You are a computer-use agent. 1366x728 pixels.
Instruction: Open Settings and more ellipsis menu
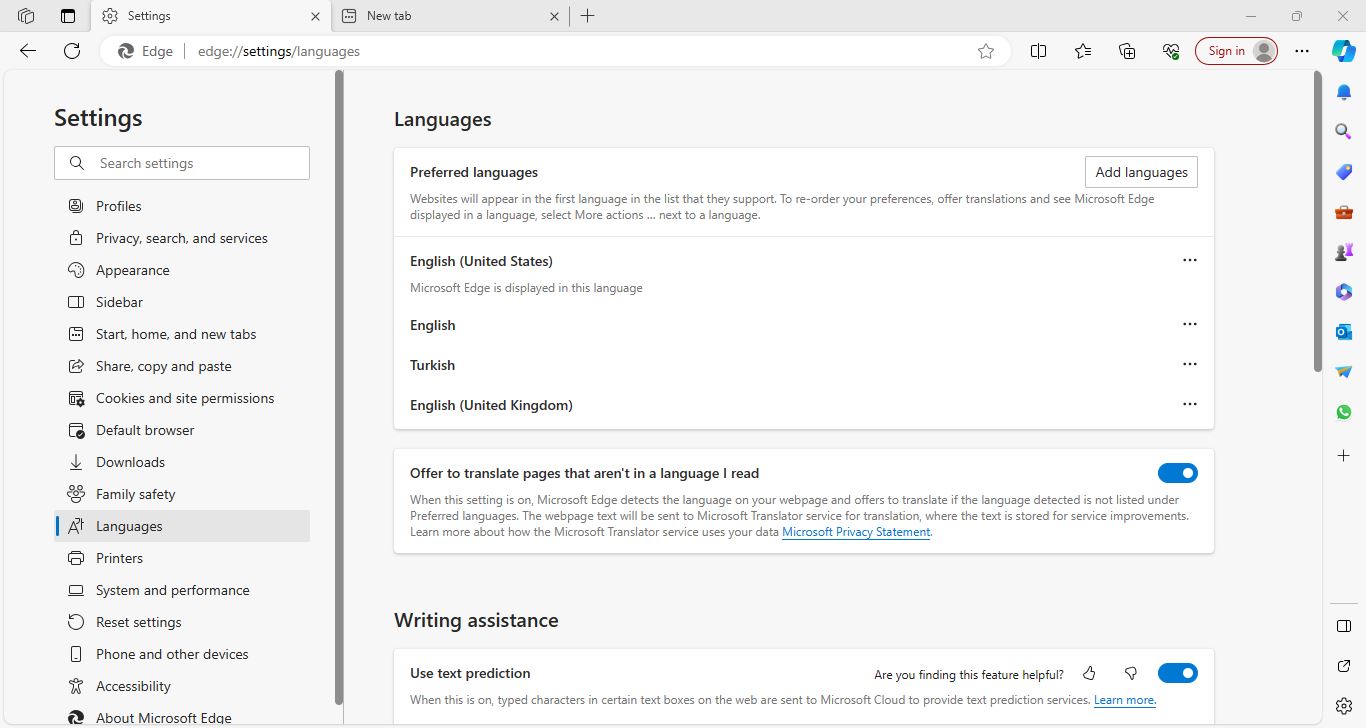pyautogui.click(x=1301, y=51)
